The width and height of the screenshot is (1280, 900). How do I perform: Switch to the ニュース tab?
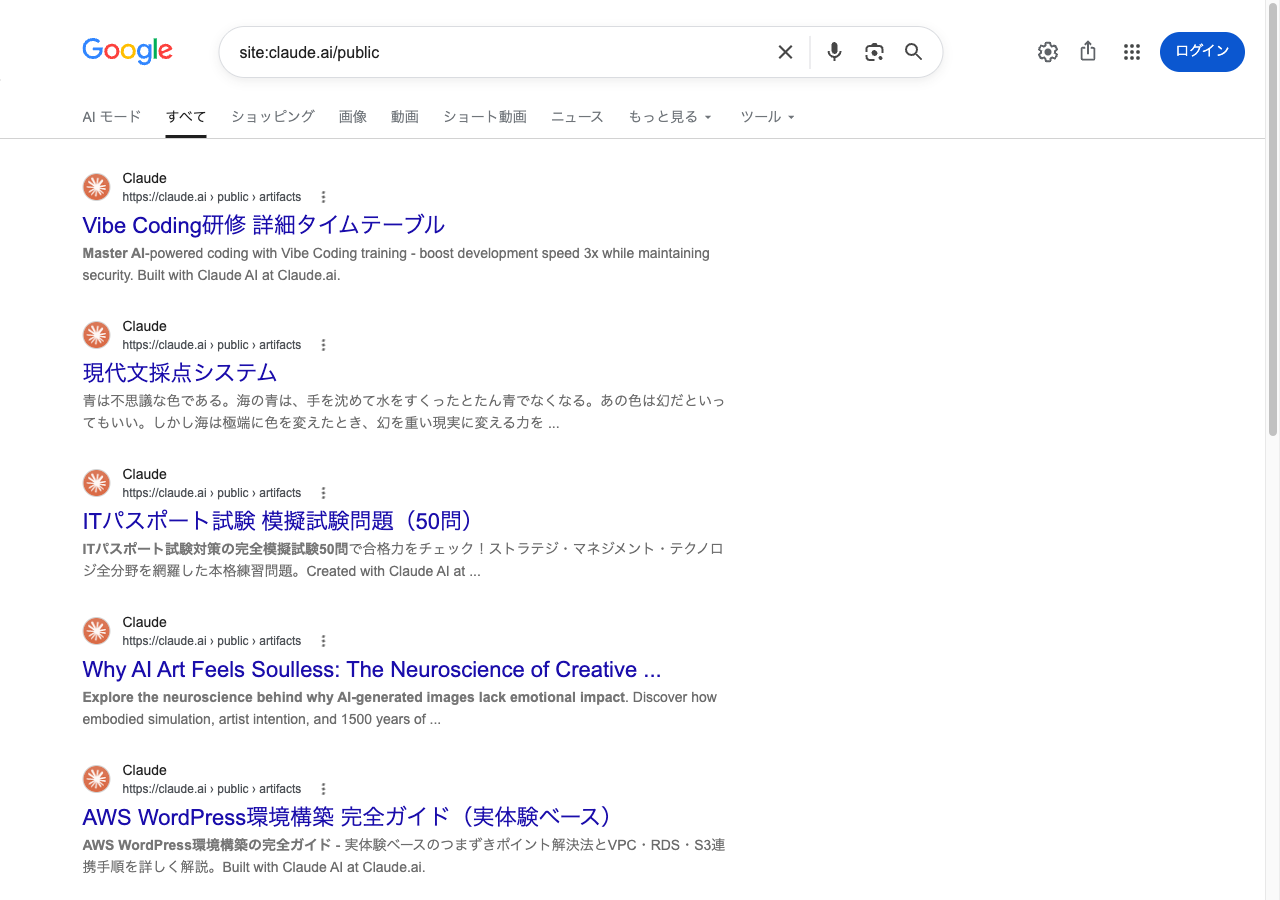point(577,117)
